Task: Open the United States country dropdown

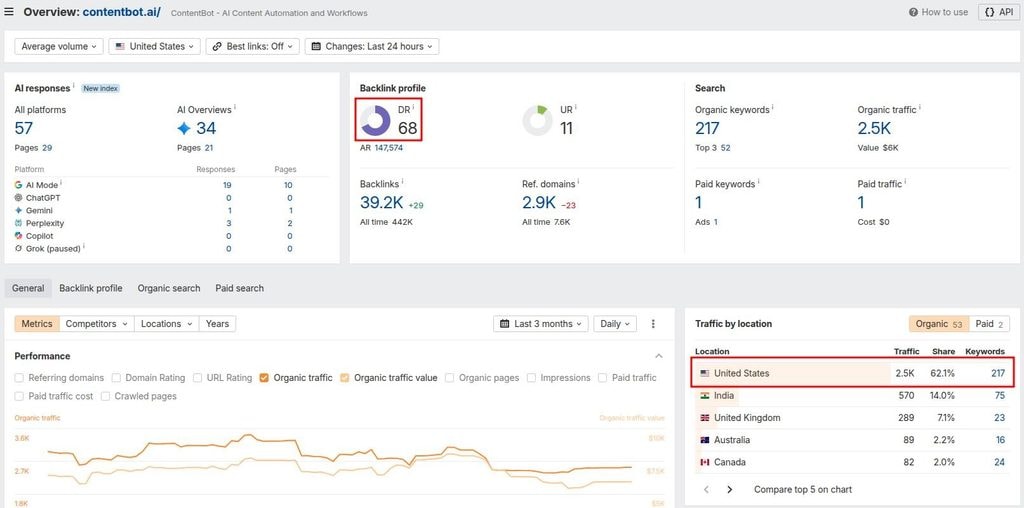Action: [x=155, y=46]
